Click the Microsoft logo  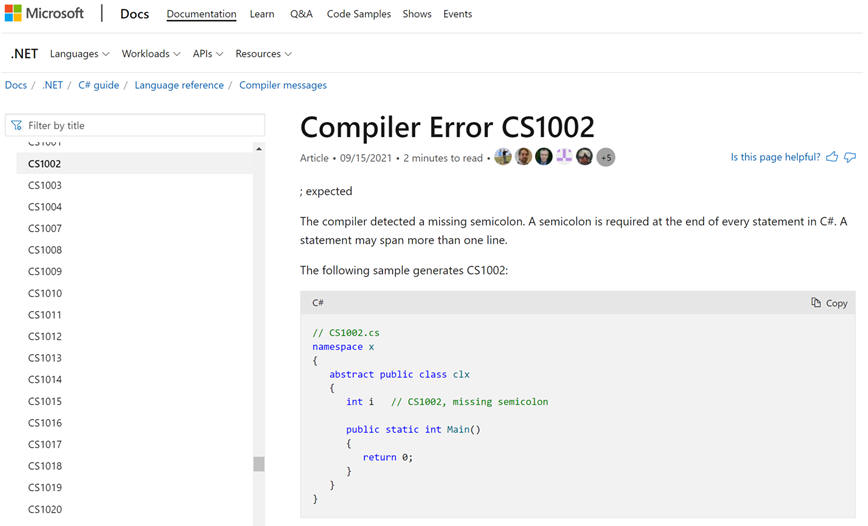44,13
